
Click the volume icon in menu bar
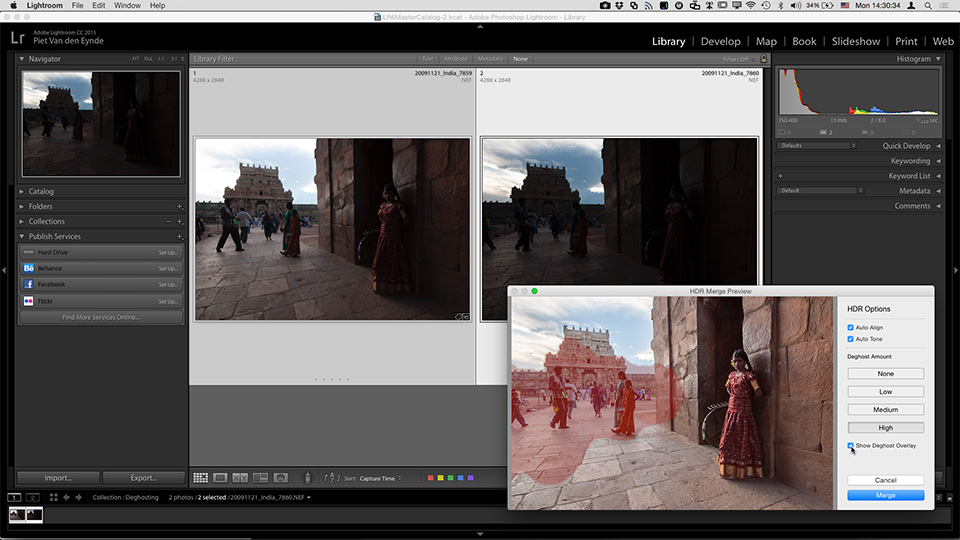pos(795,6)
